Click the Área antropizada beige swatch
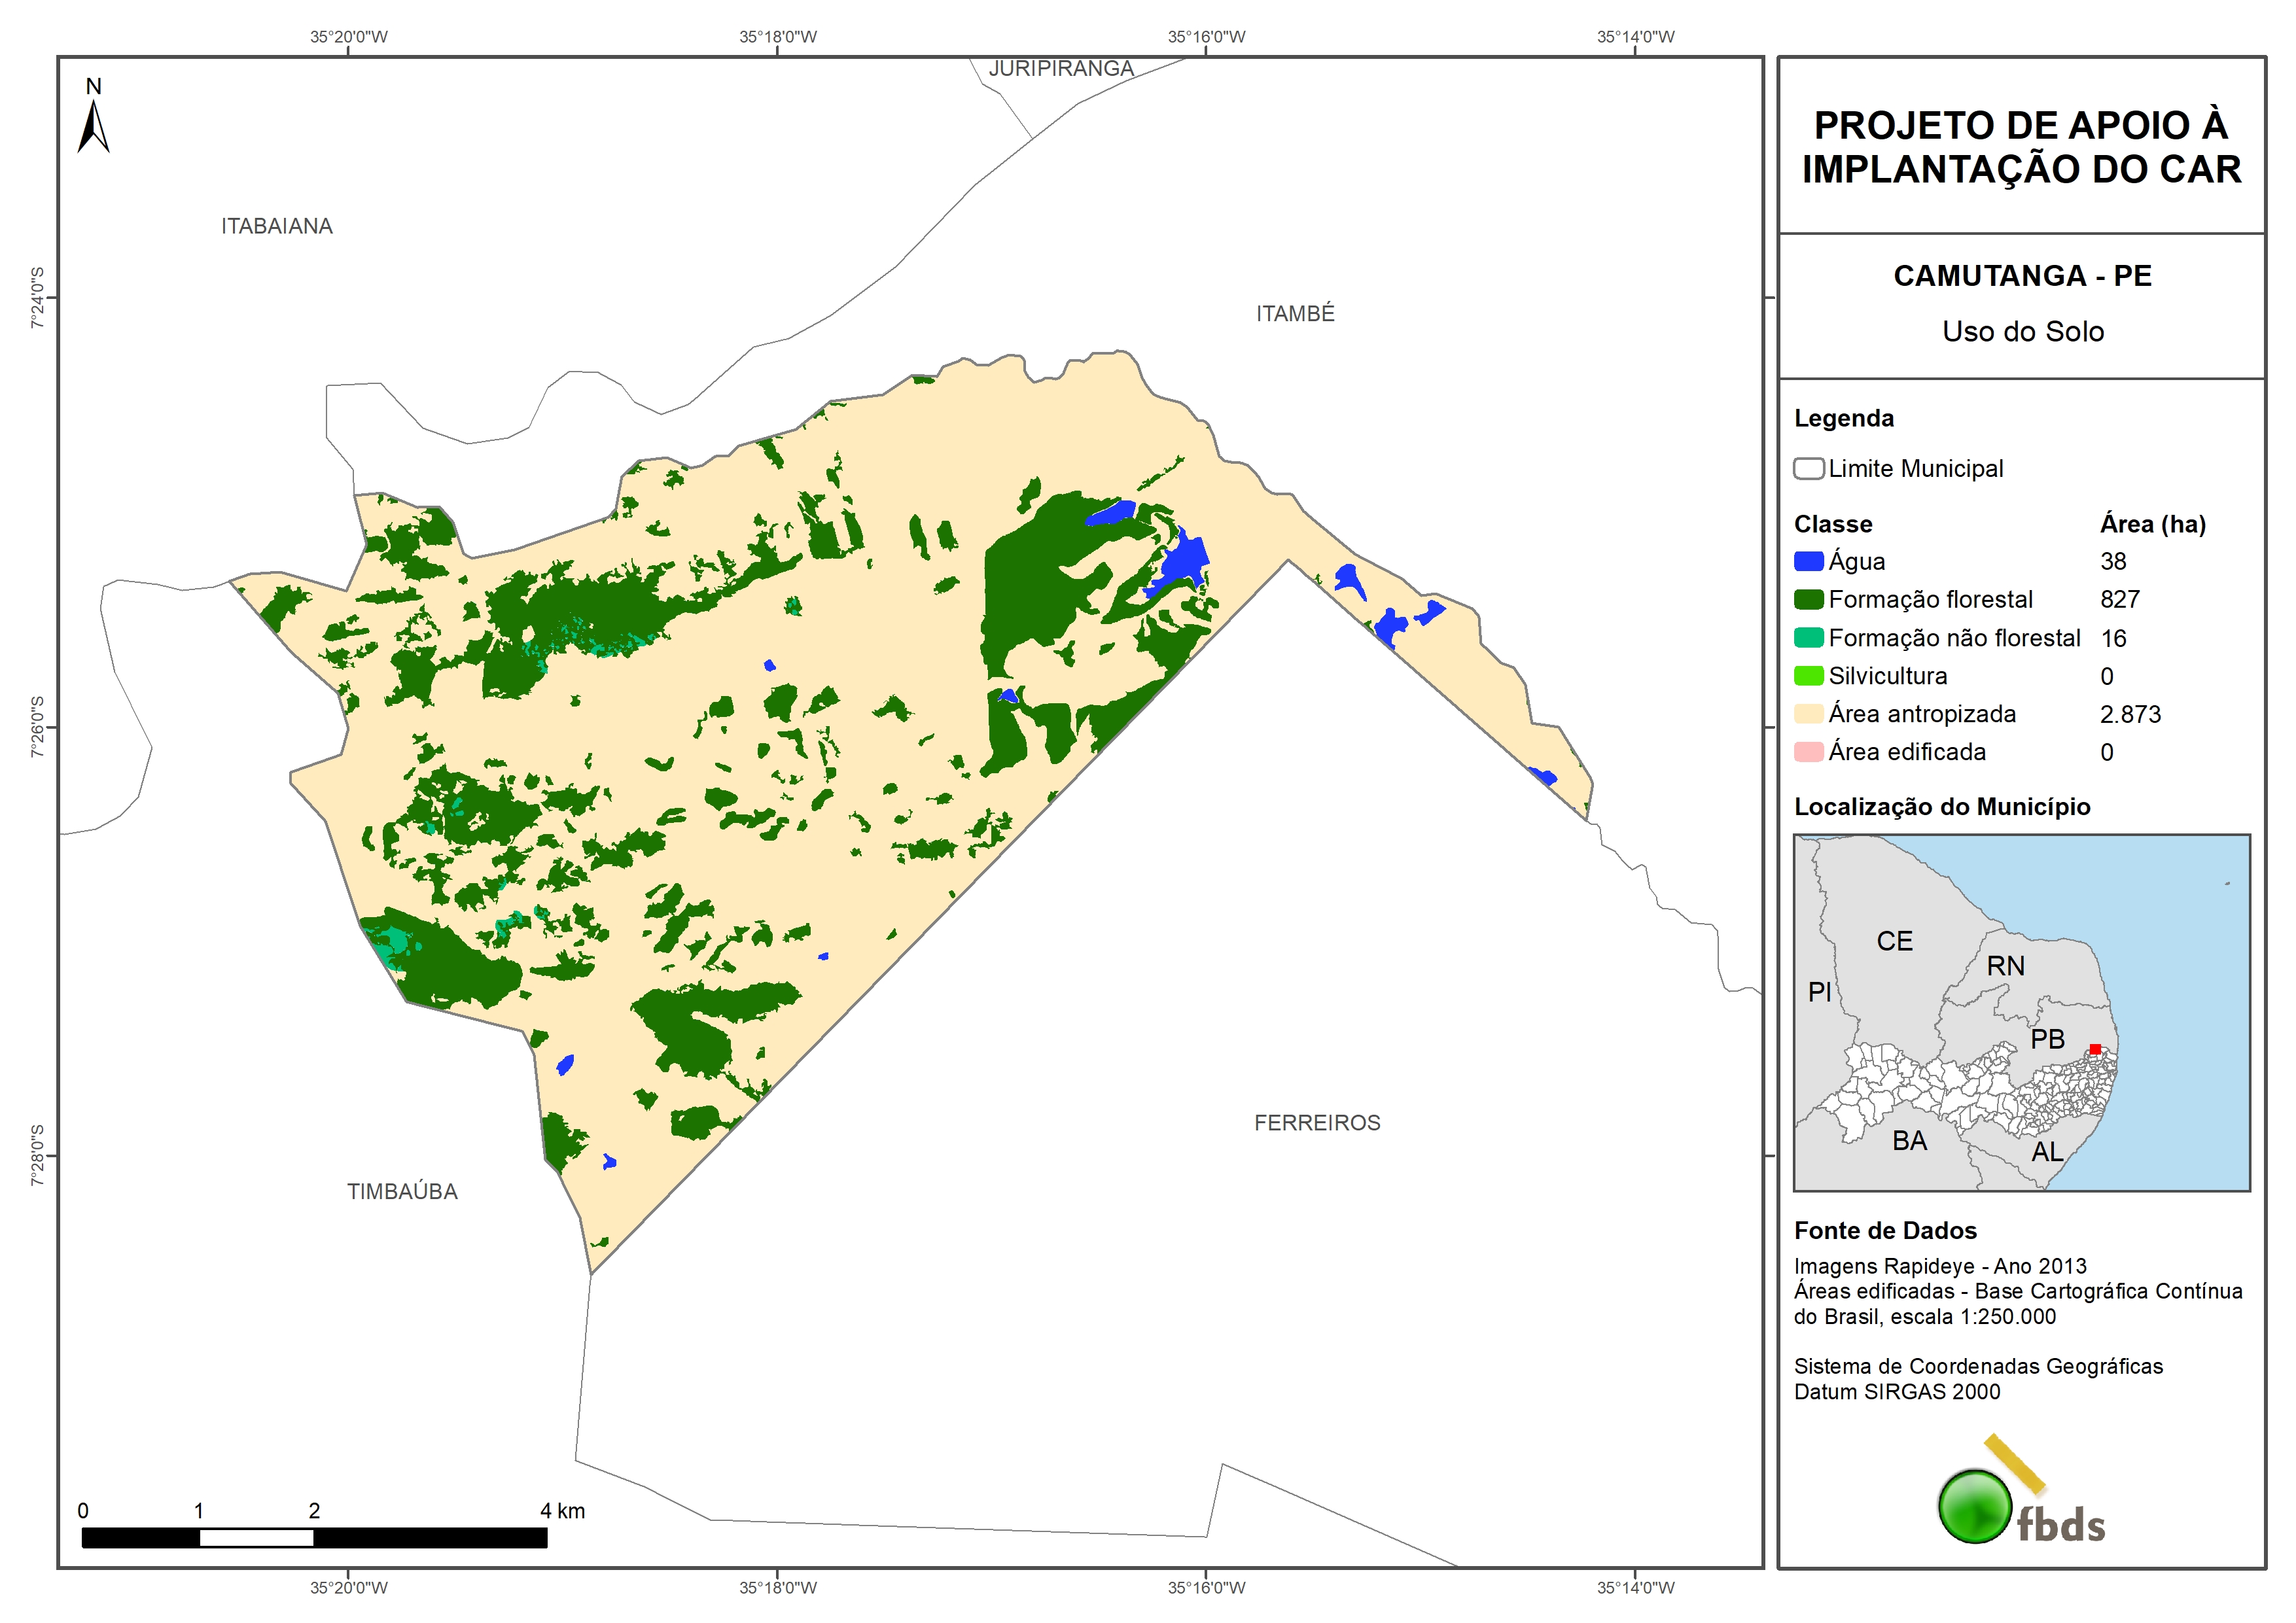This screenshot has width=2296, height=1623. point(1808,714)
